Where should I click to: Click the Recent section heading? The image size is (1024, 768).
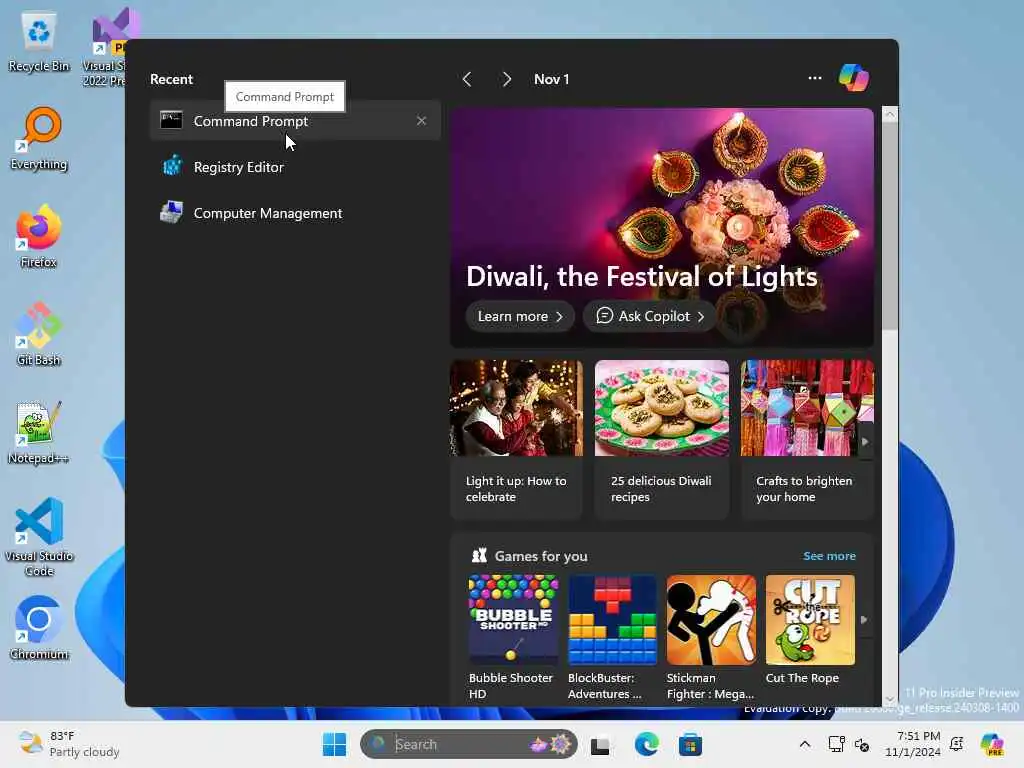(x=171, y=79)
